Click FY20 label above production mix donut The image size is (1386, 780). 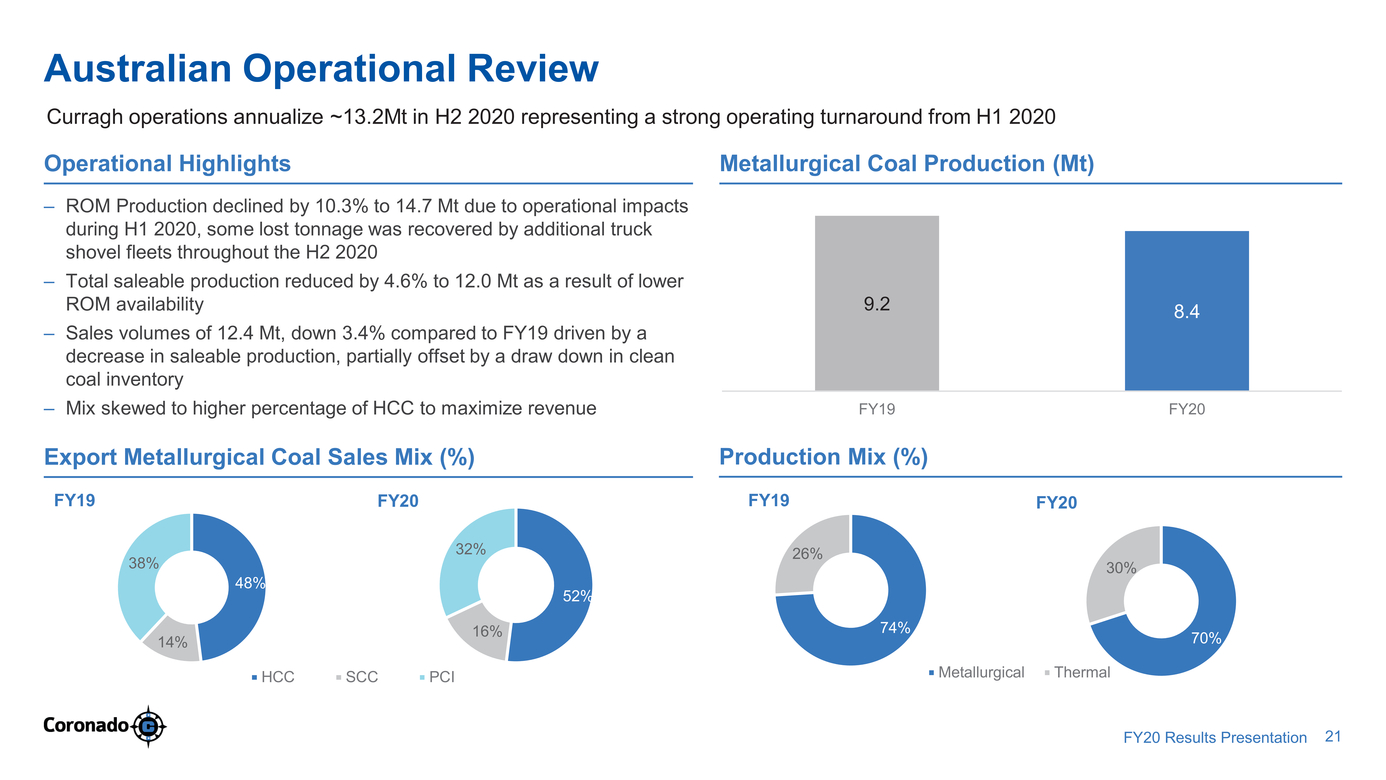(x=1056, y=503)
